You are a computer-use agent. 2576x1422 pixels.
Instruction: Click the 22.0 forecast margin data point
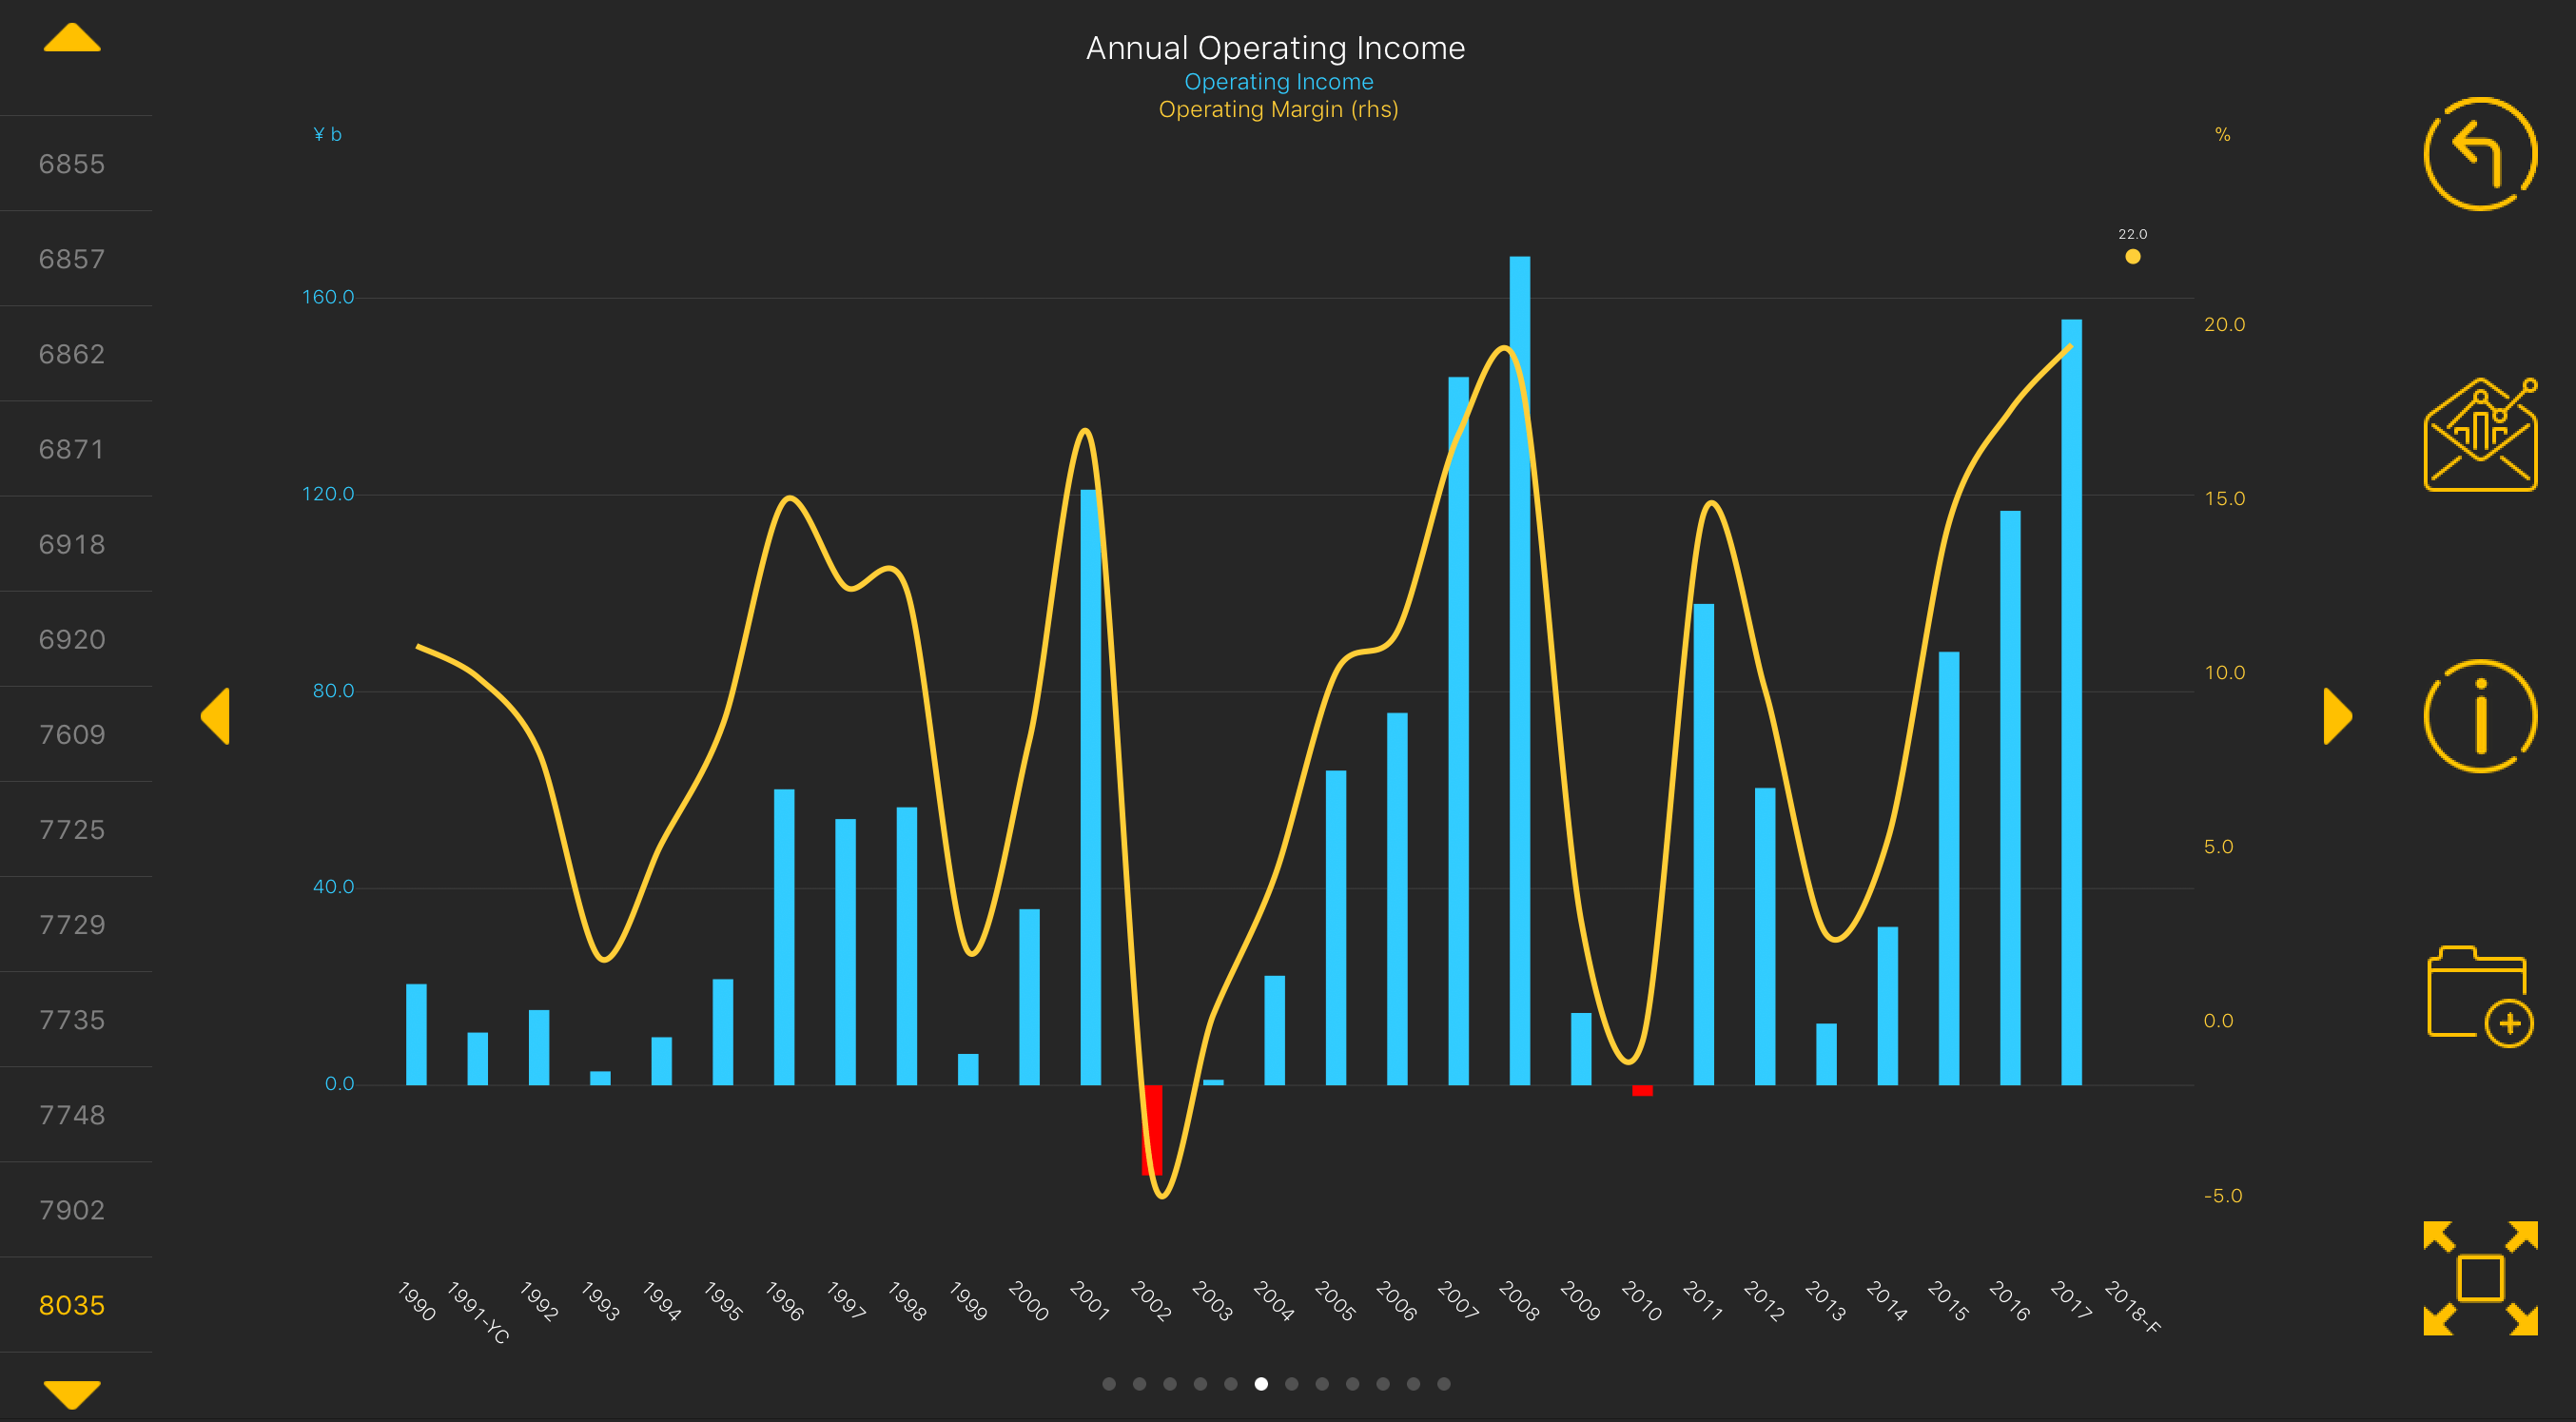(x=2133, y=257)
